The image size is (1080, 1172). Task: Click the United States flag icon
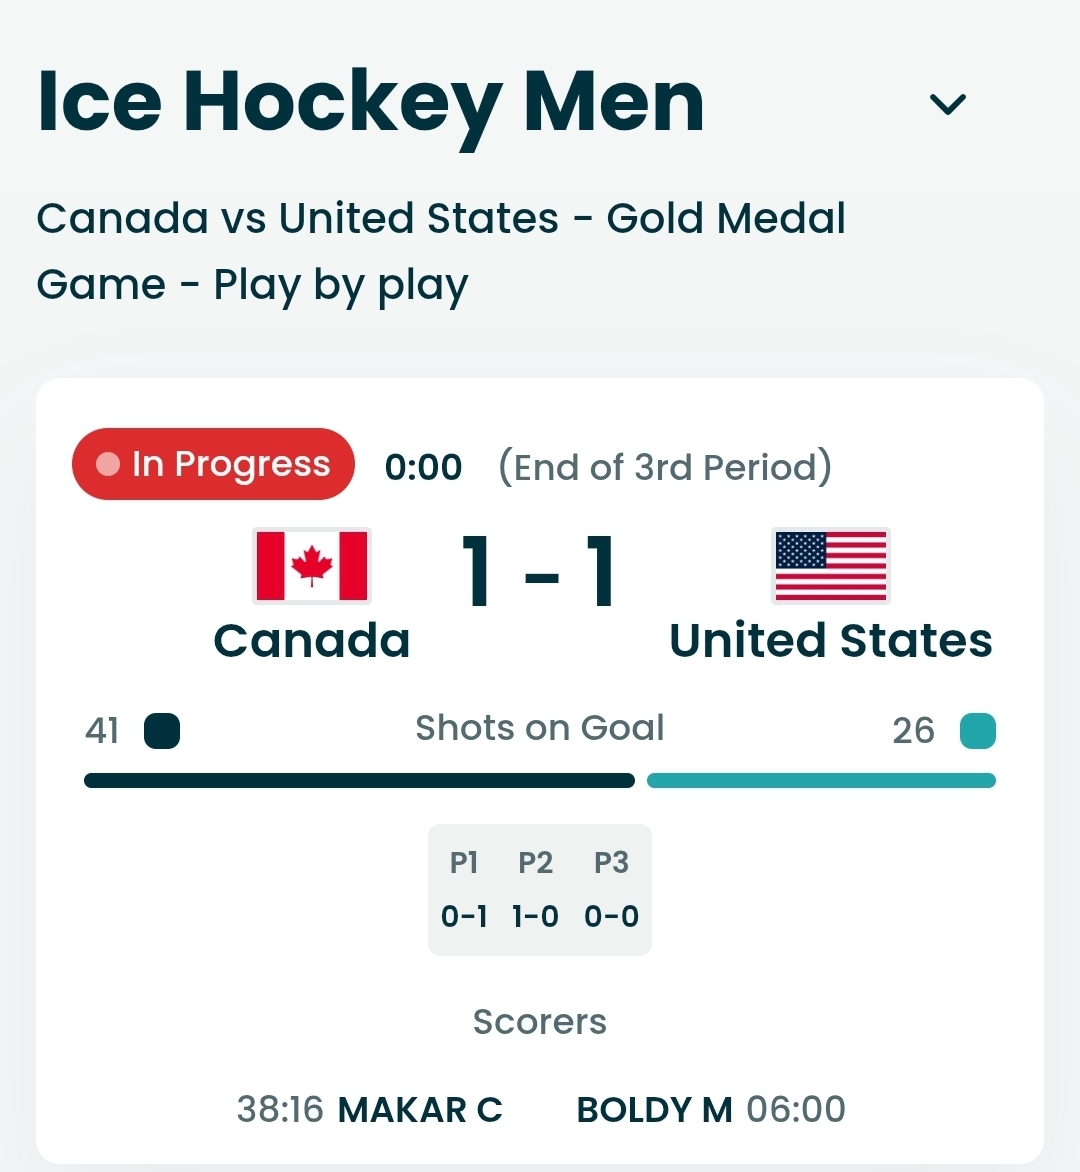point(831,566)
